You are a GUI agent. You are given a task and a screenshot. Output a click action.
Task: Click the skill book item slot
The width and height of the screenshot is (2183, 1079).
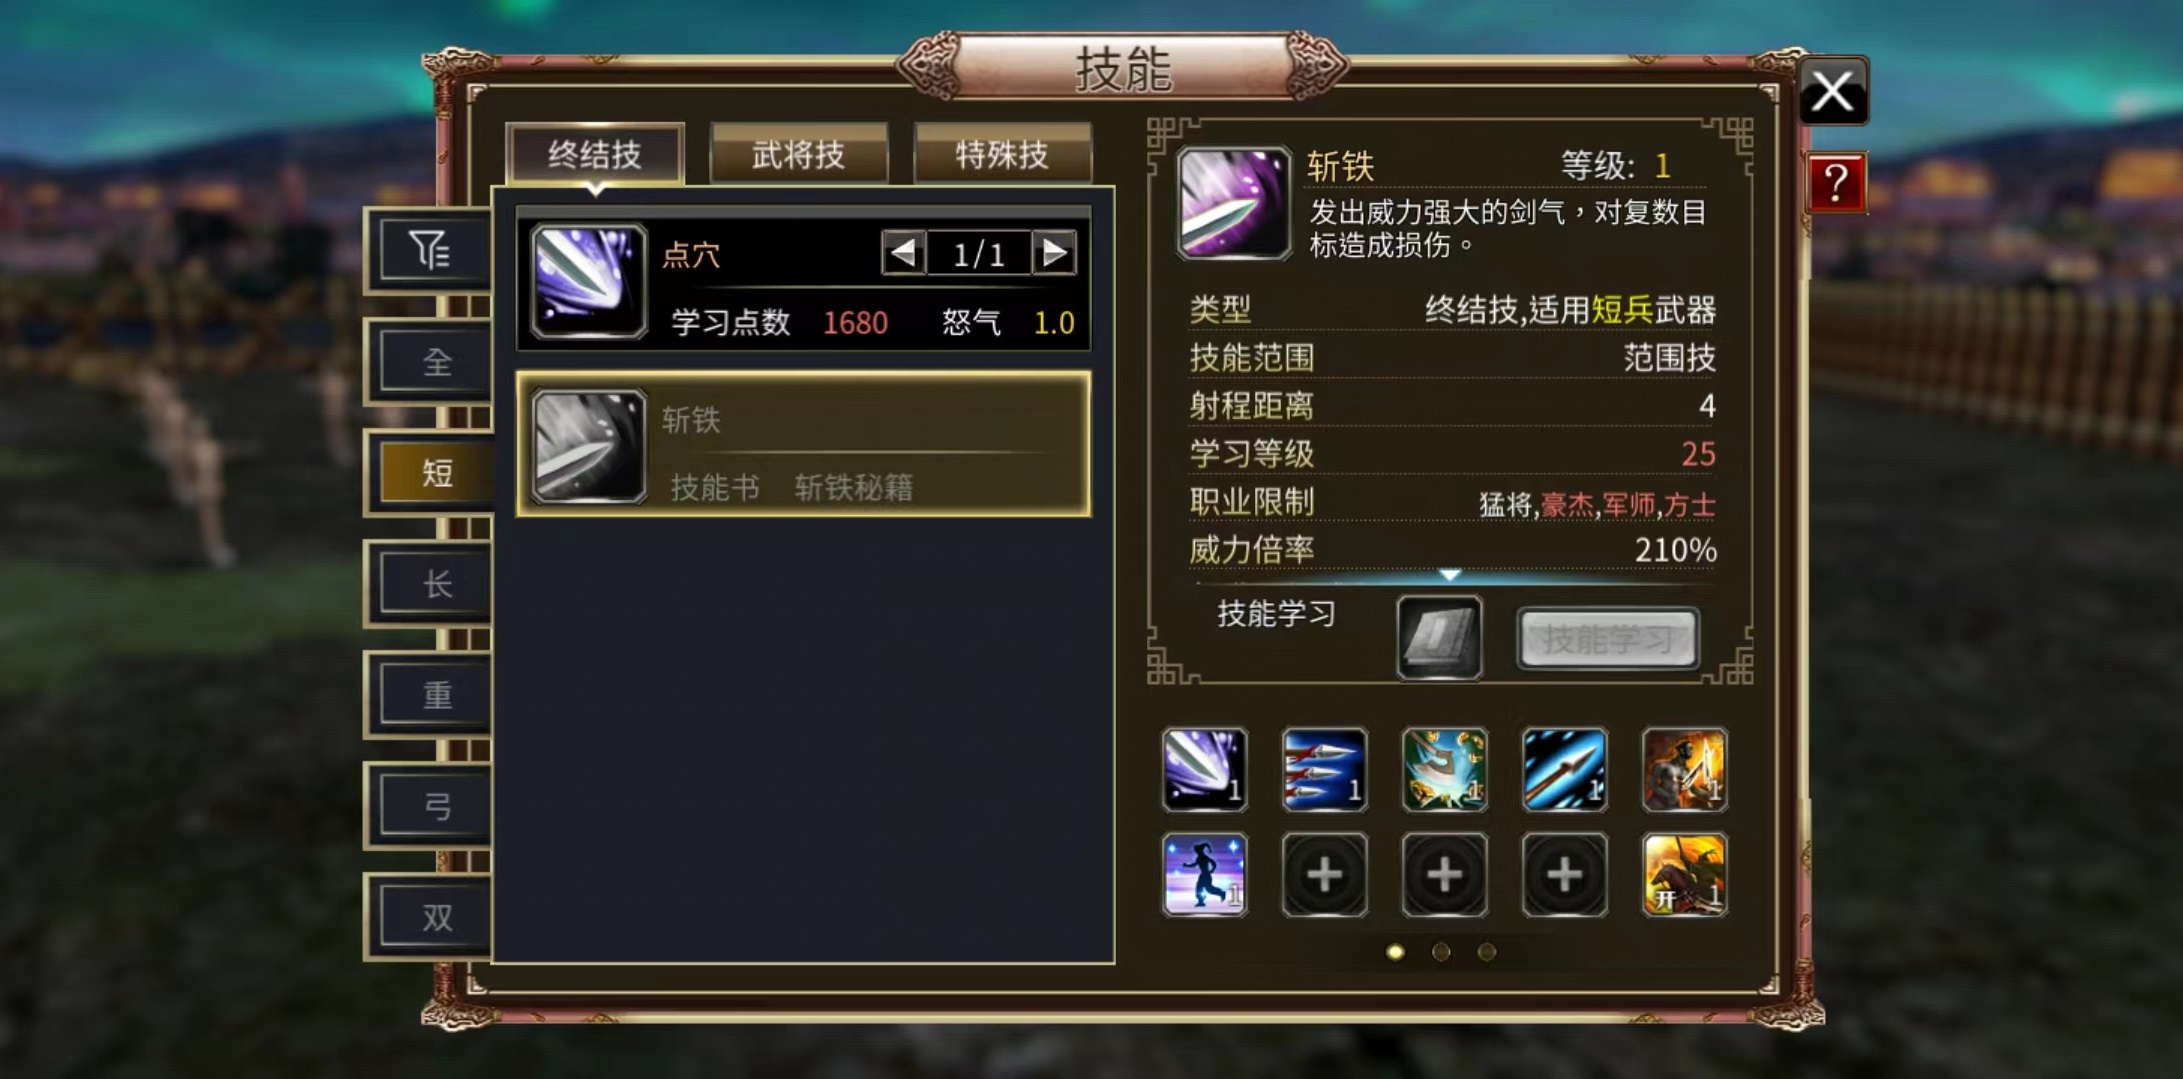tap(1439, 638)
